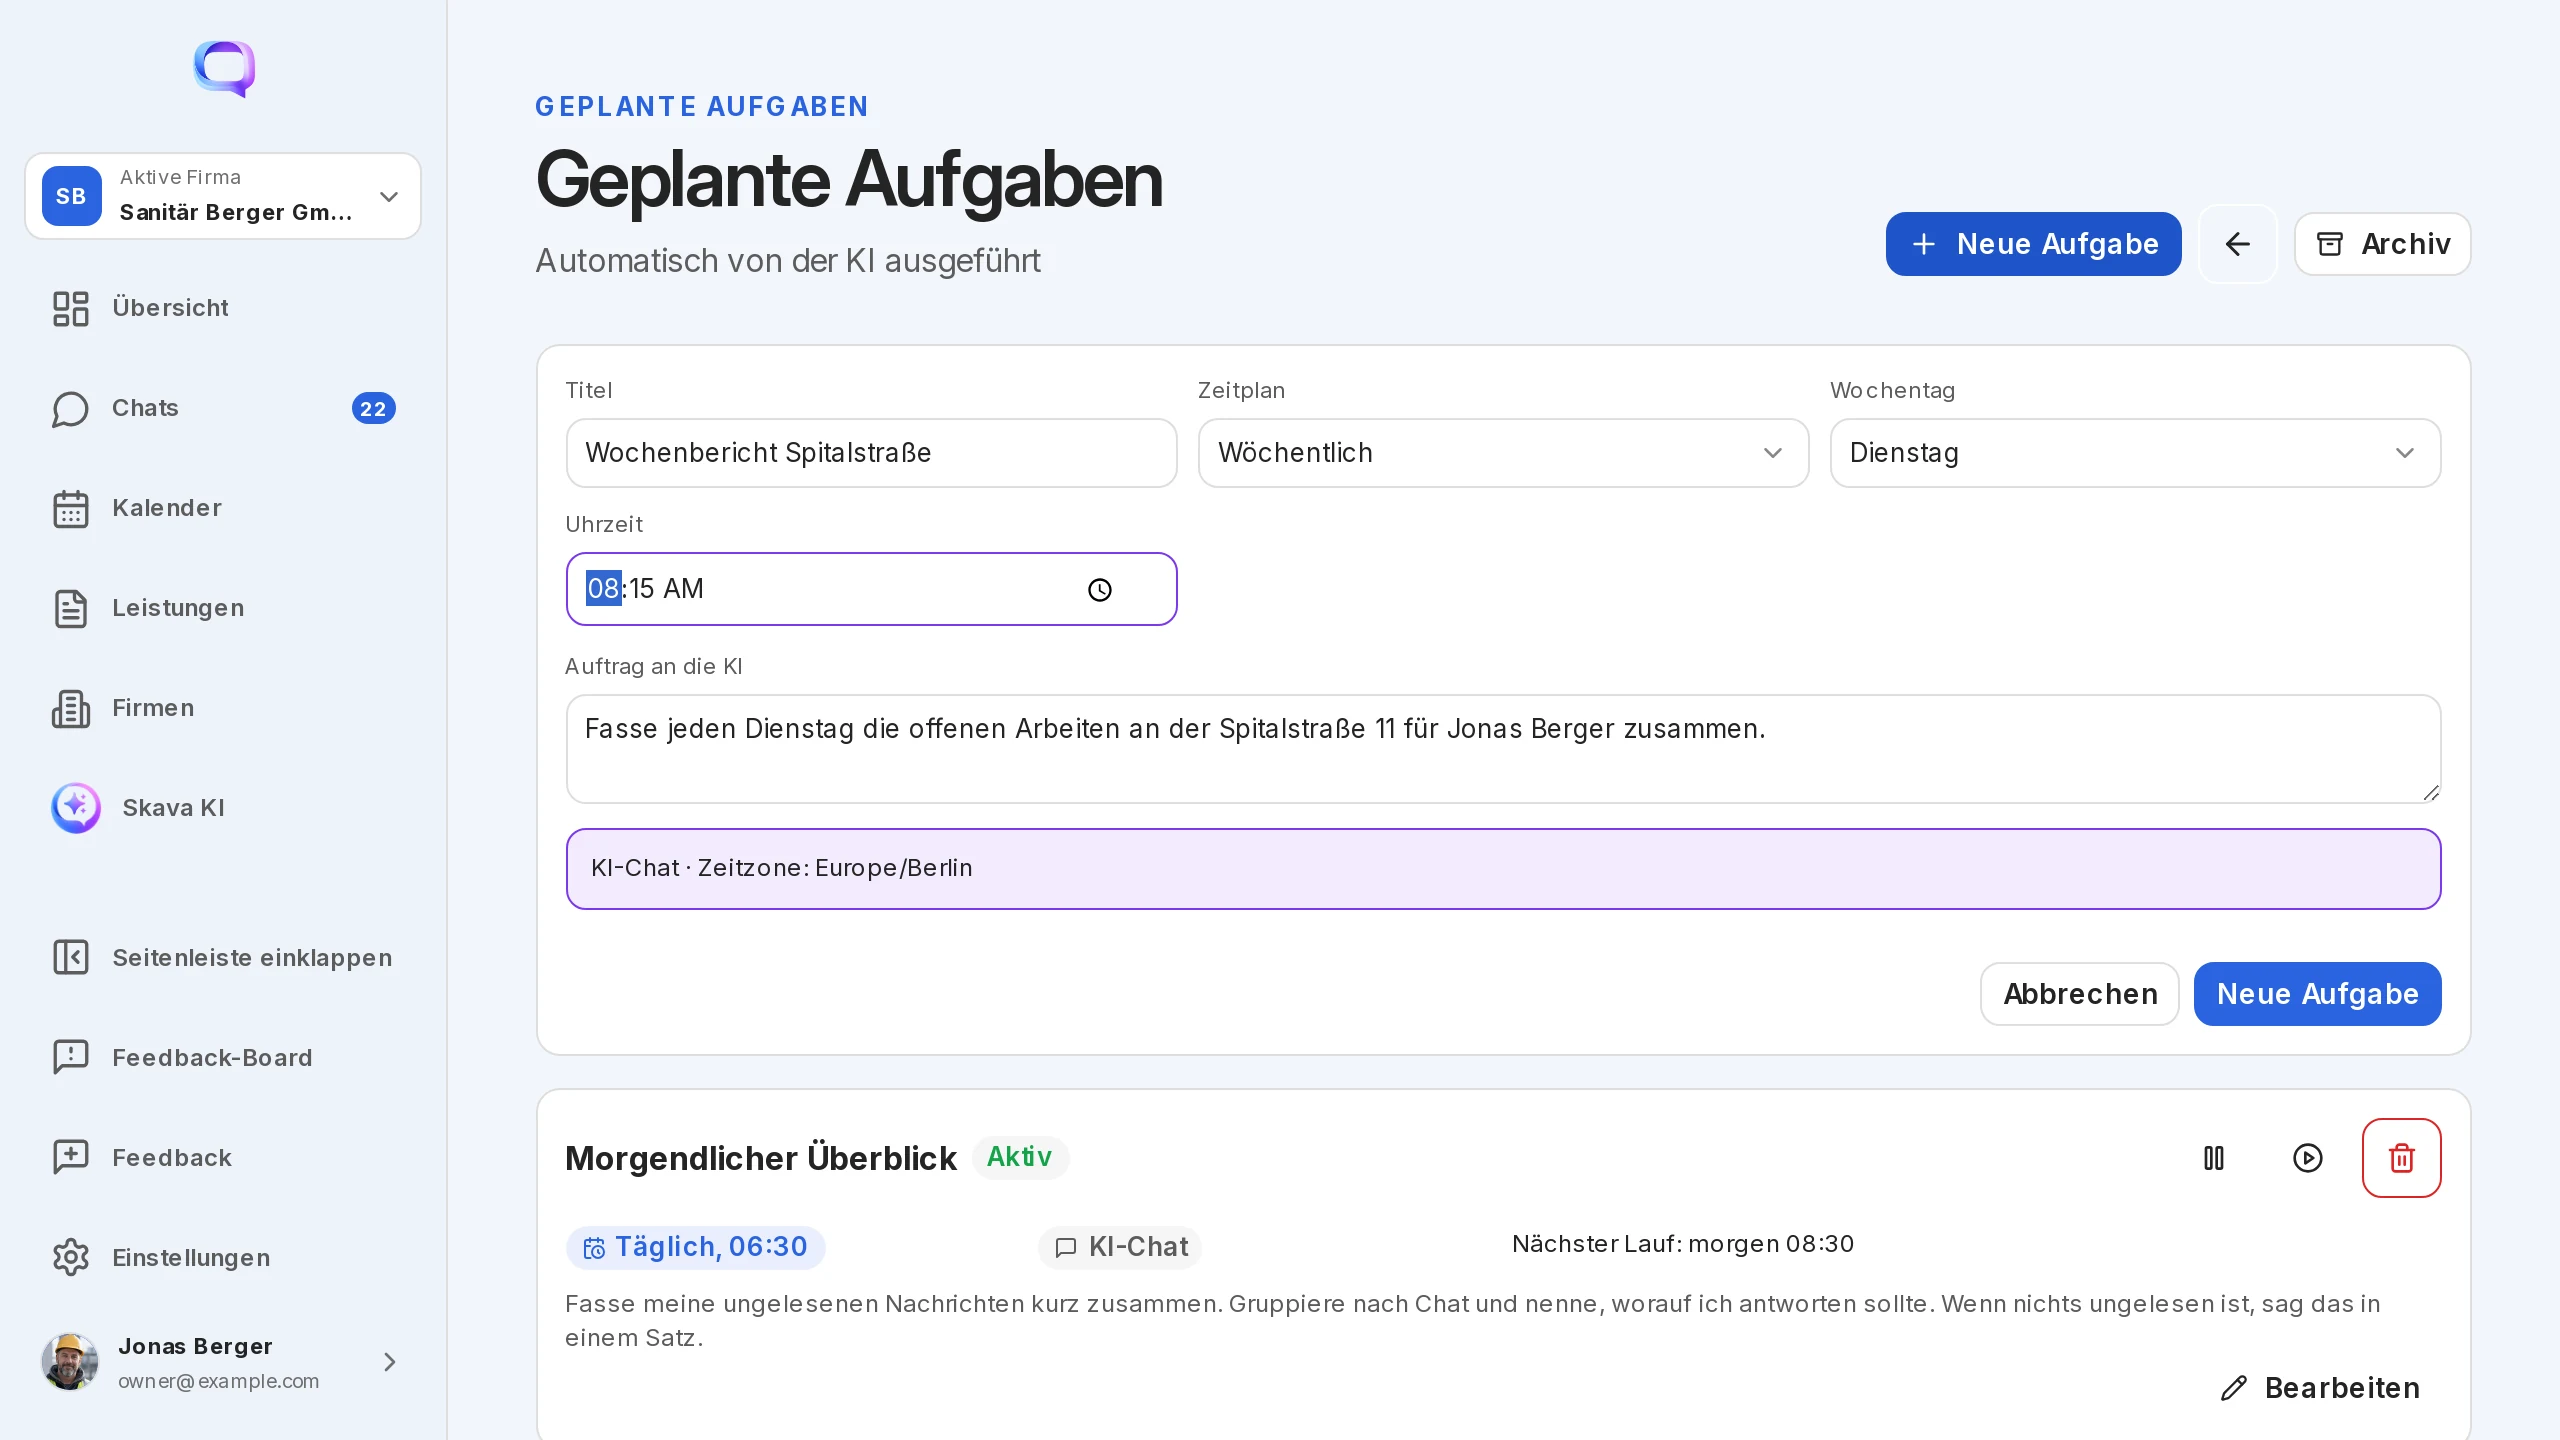The width and height of the screenshot is (2560, 1440).
Task: Open the Zeitplan Wöchentlich dropdown
Action: tap(1503, 453)
